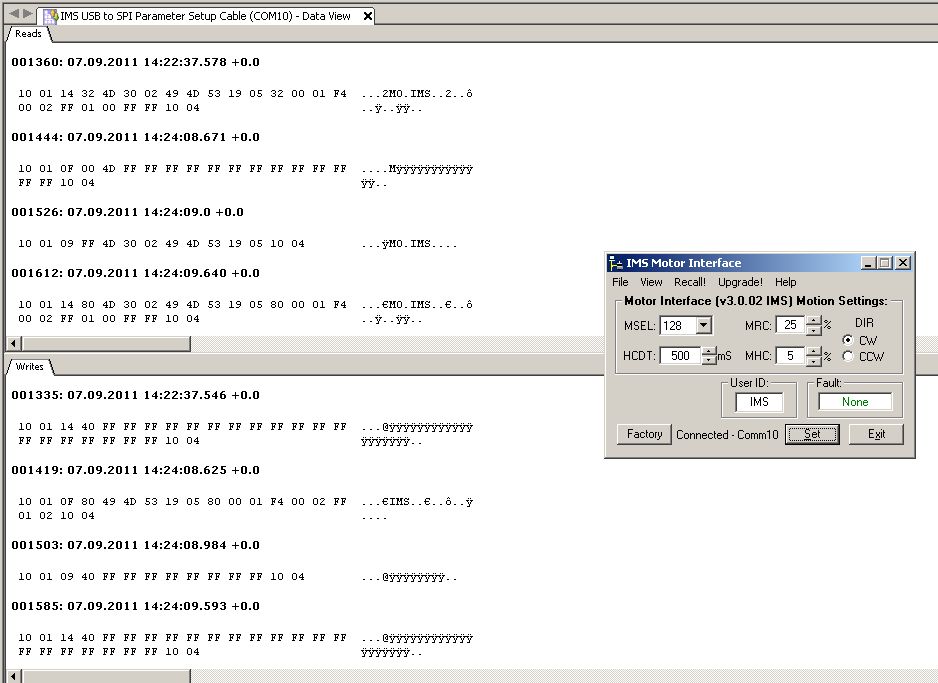Click the User ID field containing IMS

click(759, 402)
